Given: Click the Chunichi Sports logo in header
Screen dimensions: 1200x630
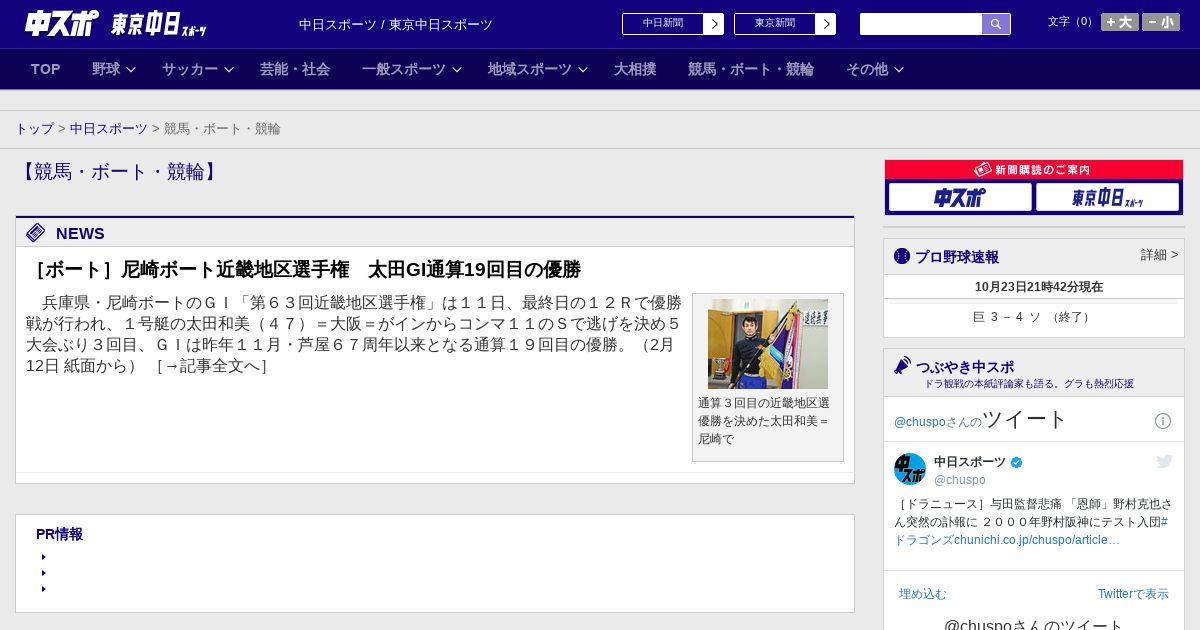Looking at the screenshot, I should coord(62,23).
